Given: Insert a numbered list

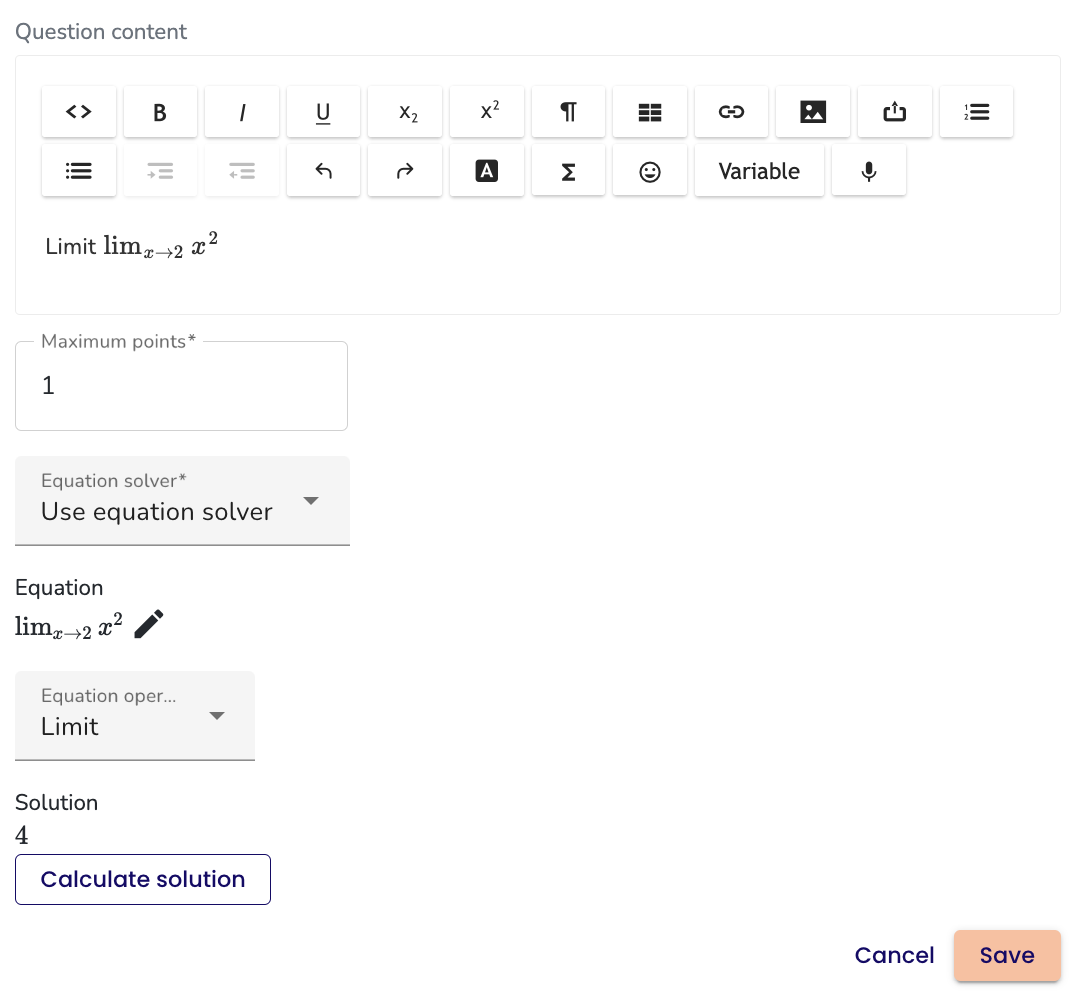Looking at the screenshot, I should pyautogui.click(x=976, y=112).
